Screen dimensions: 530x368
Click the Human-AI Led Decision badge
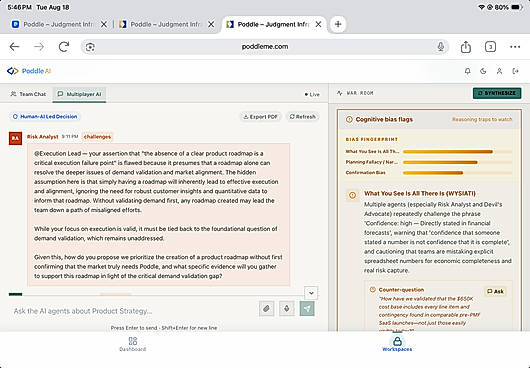tap(45, 117)
